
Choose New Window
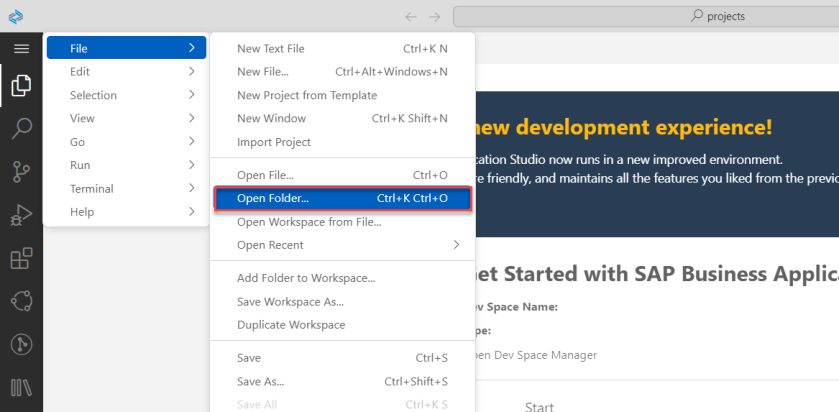(x=342, y=118)
